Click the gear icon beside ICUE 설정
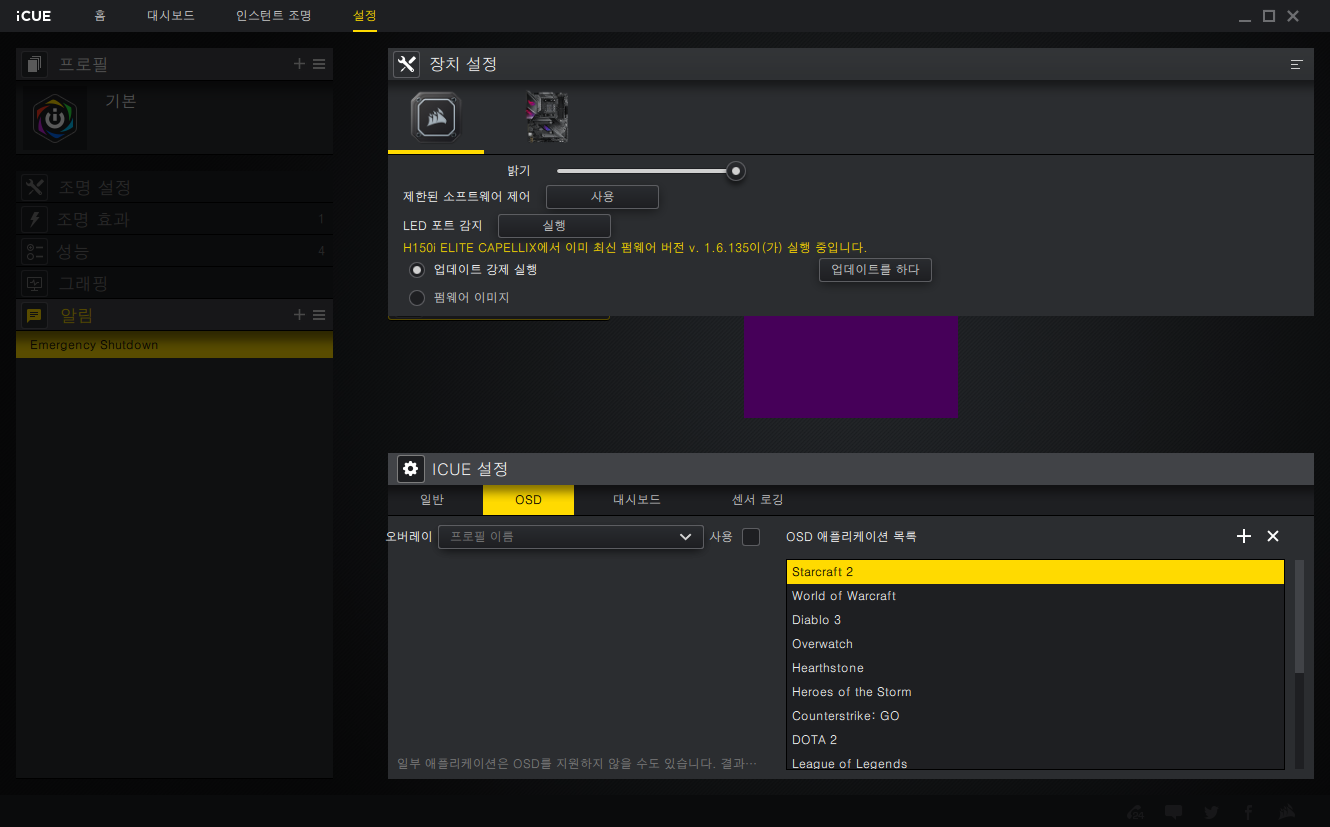 pos(410,468)
